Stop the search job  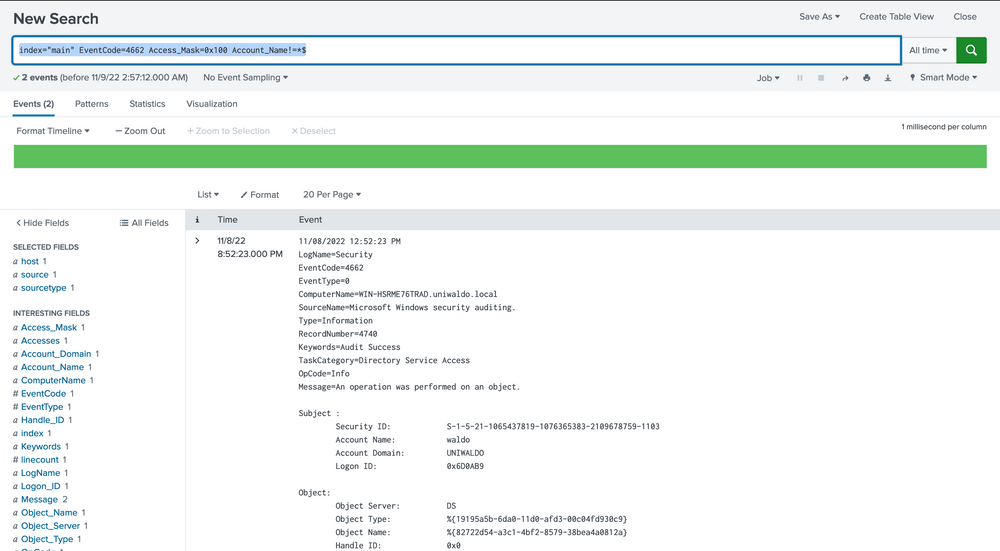point(821,78)
